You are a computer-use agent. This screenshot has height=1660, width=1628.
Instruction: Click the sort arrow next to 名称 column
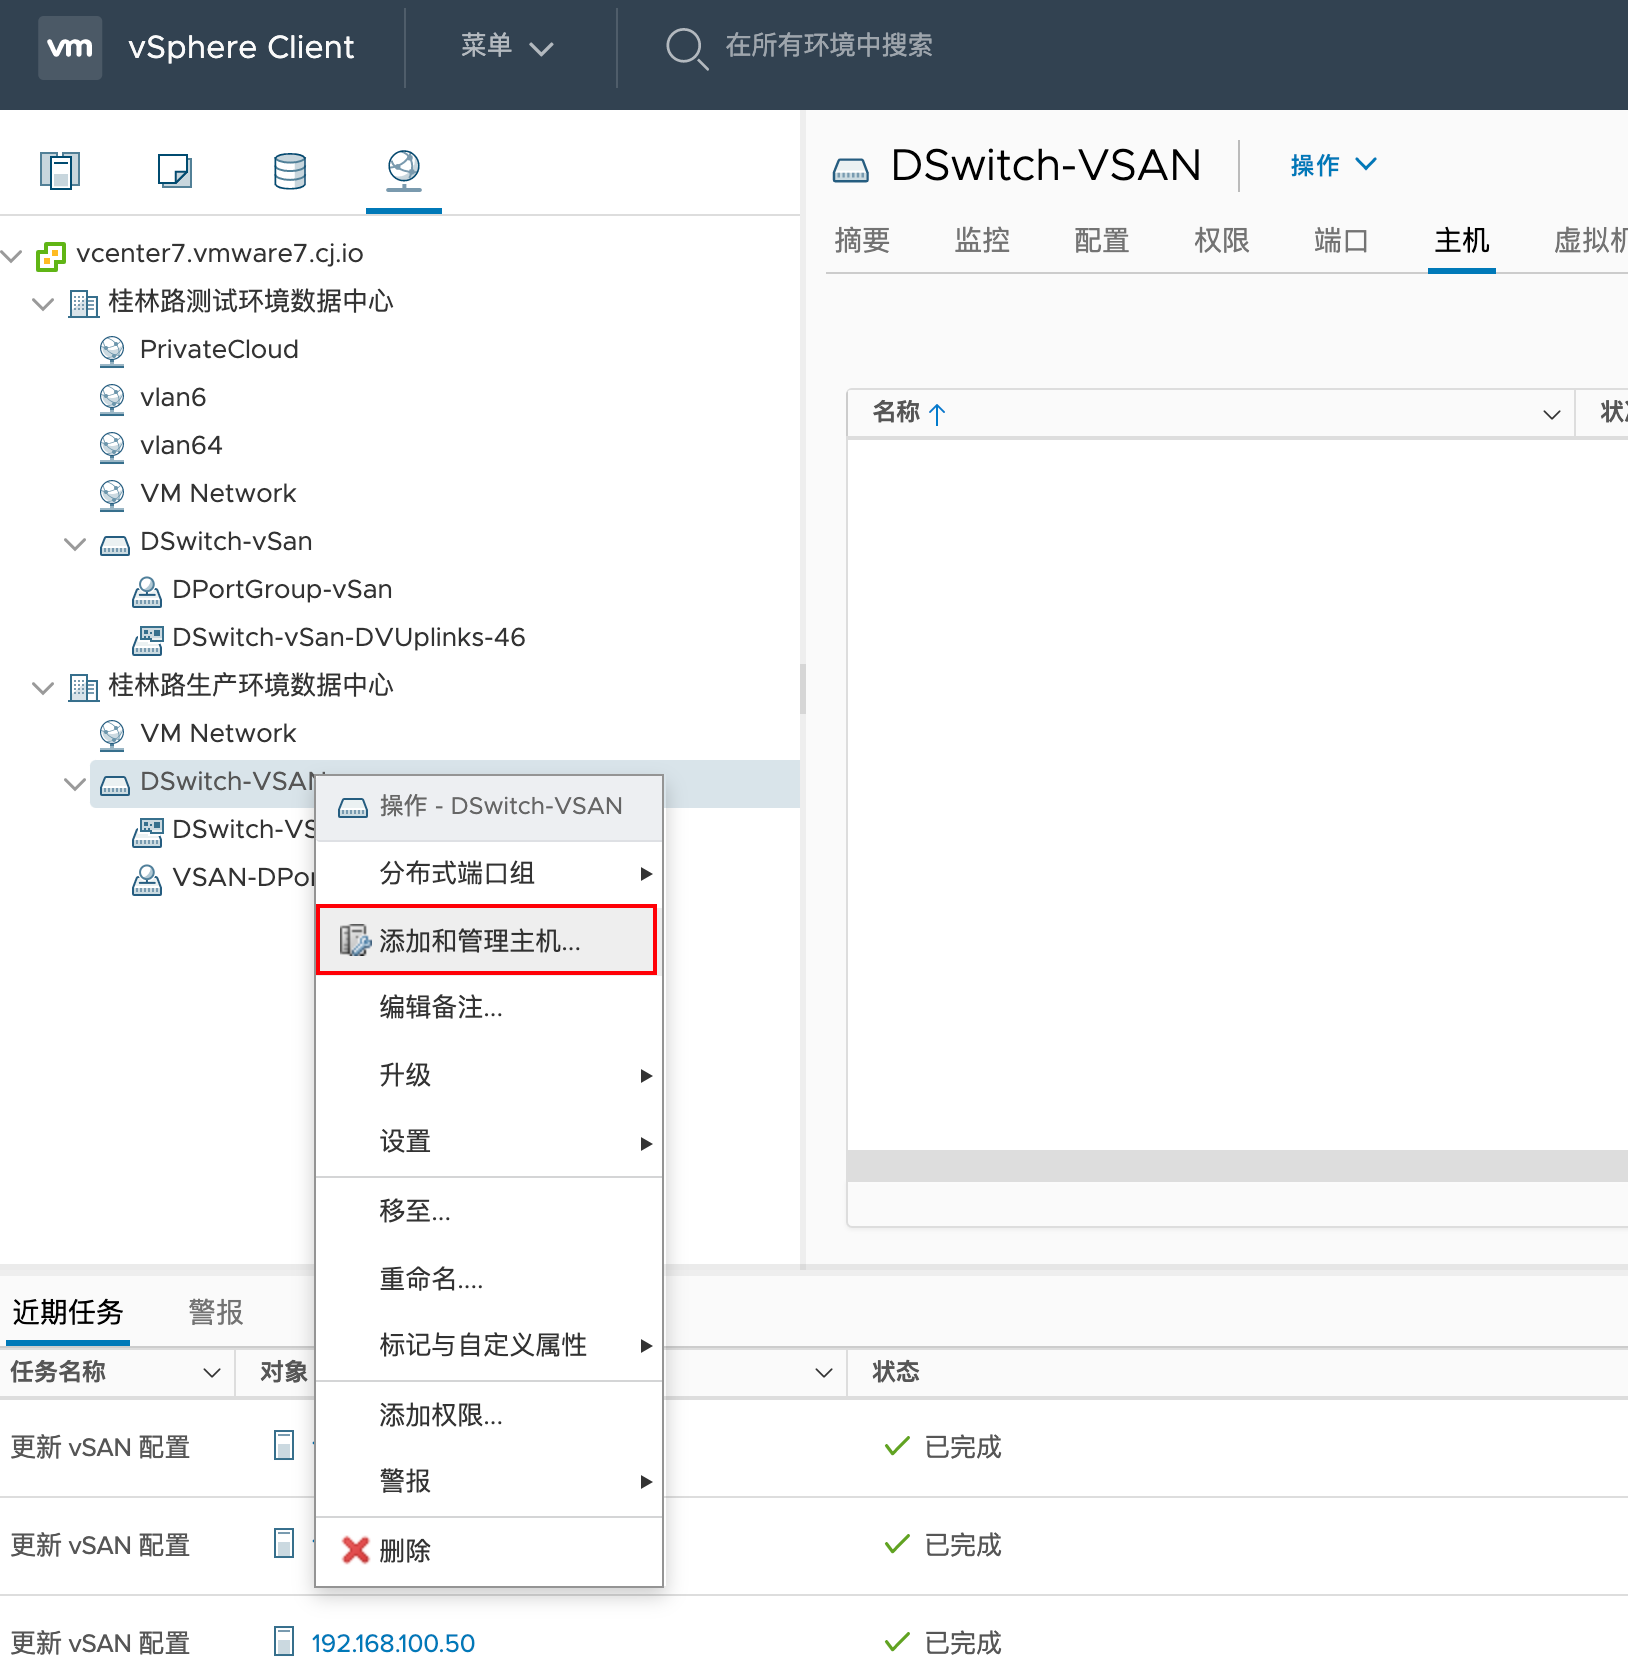(x=937, y=414)
